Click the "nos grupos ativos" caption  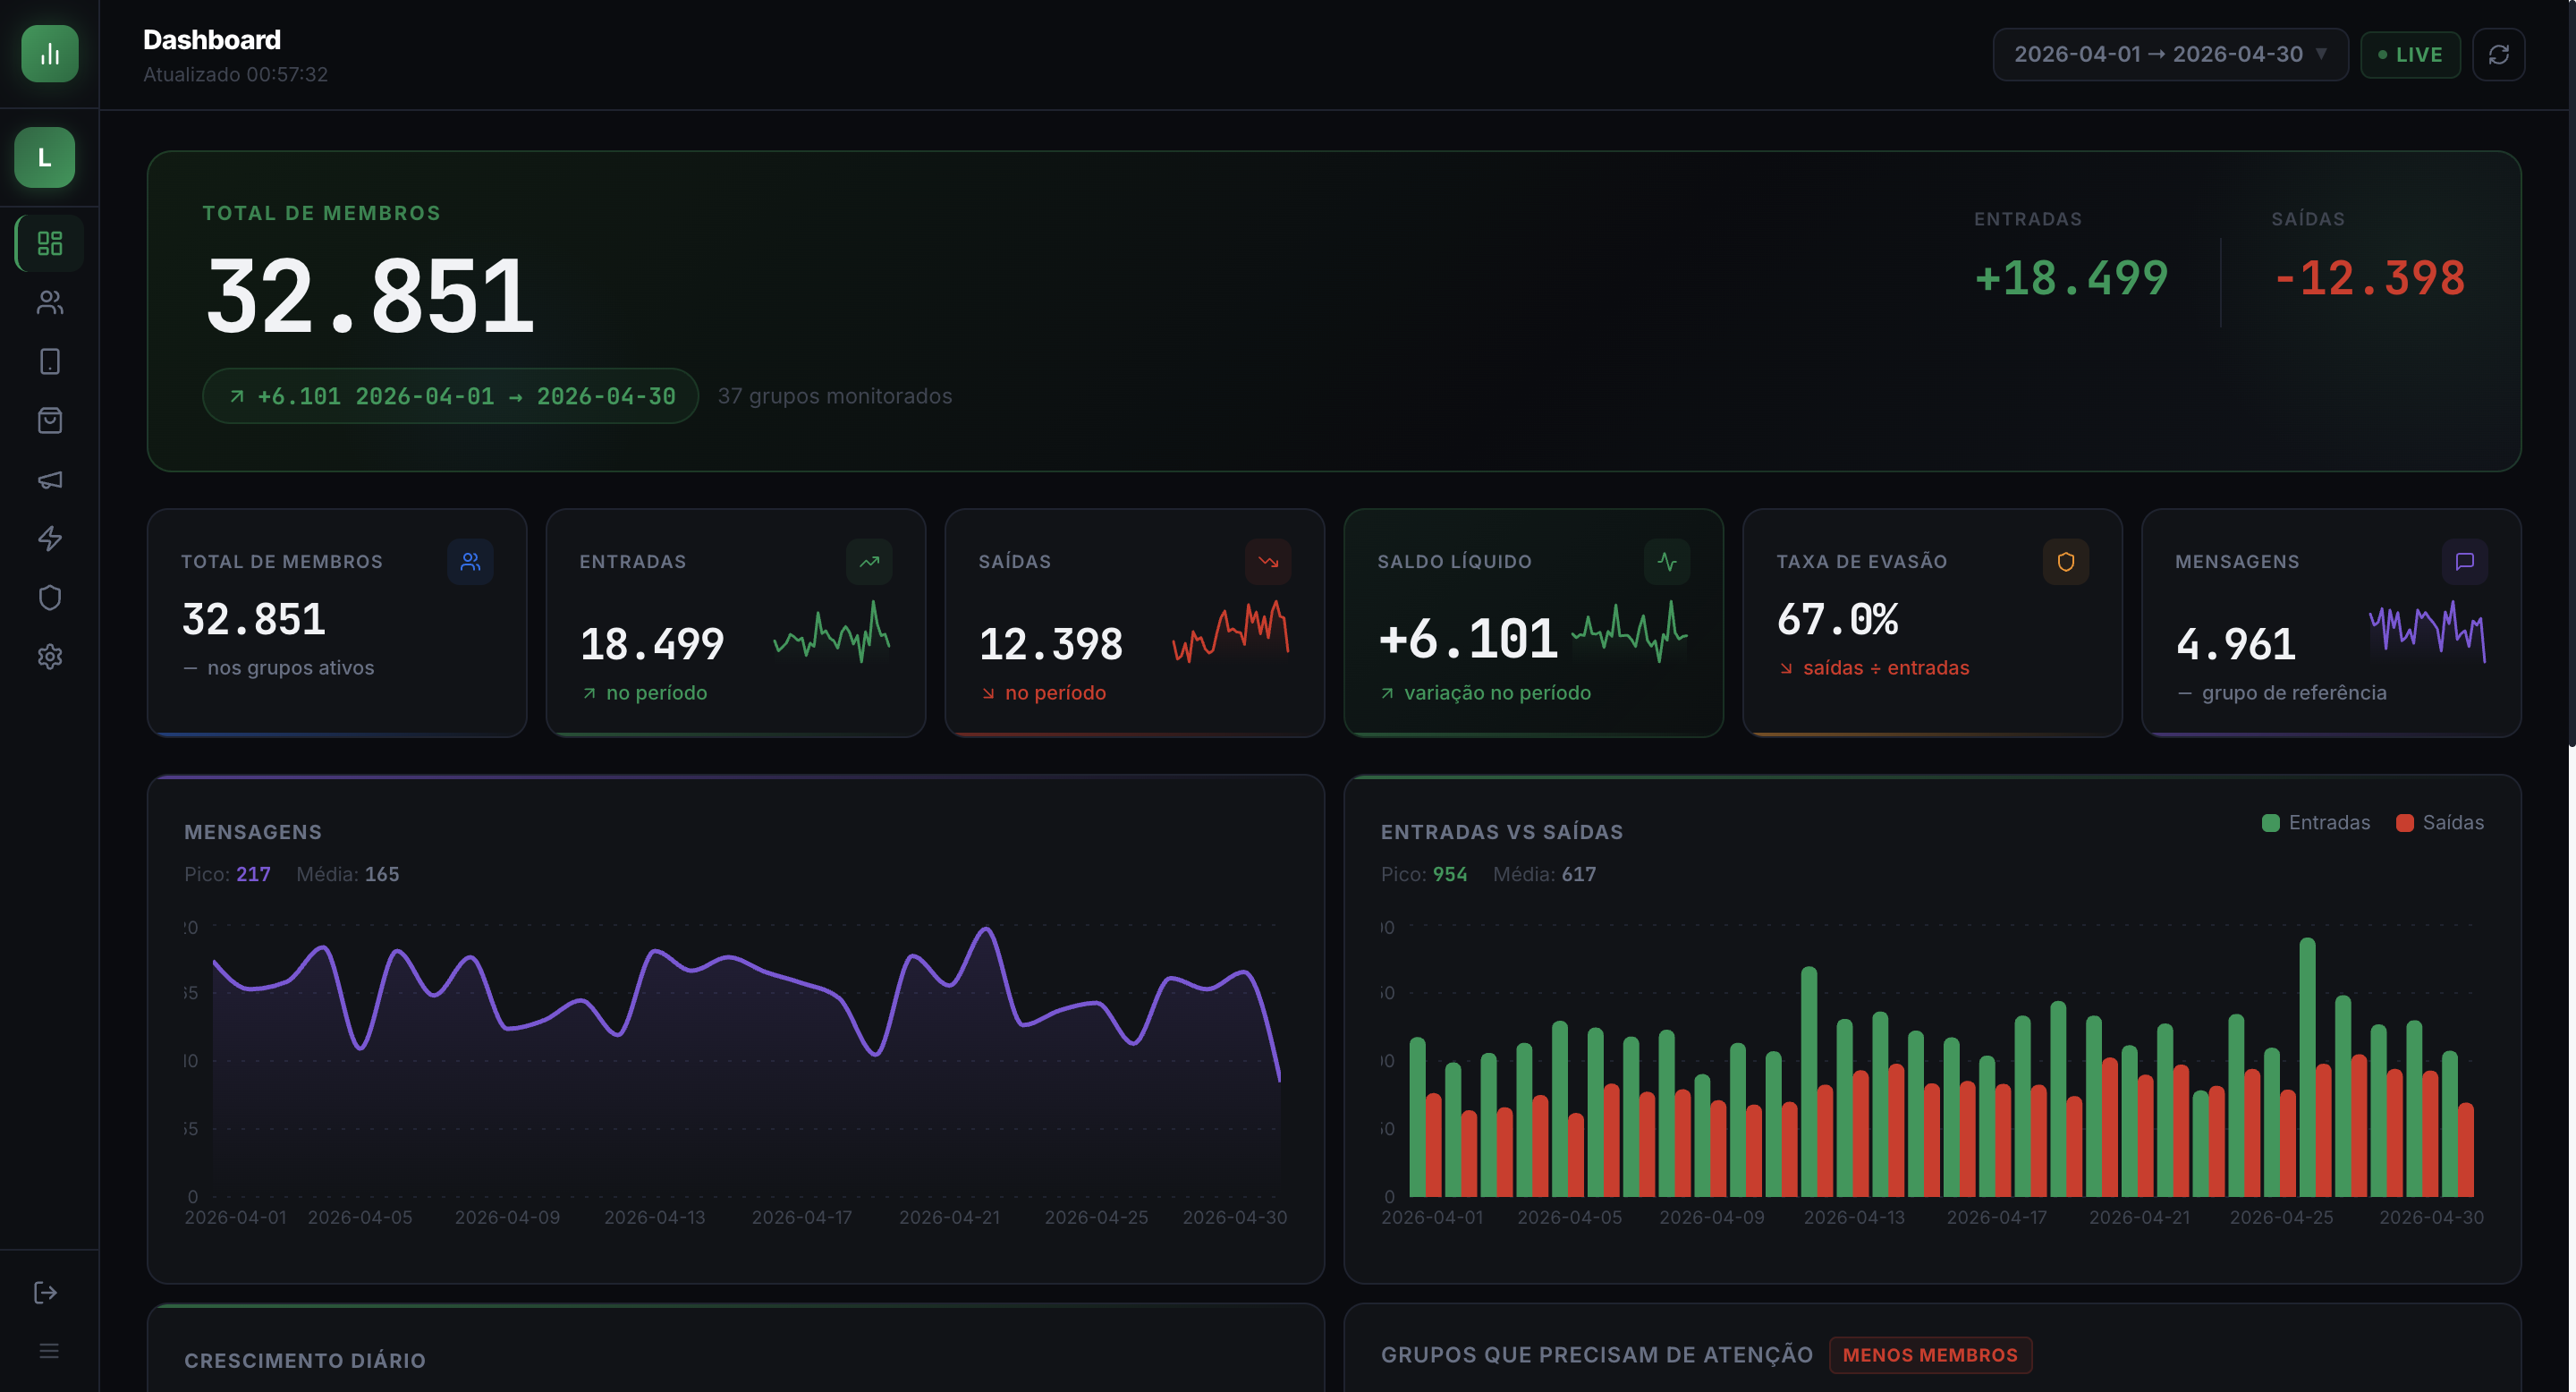tap(290, 668)
